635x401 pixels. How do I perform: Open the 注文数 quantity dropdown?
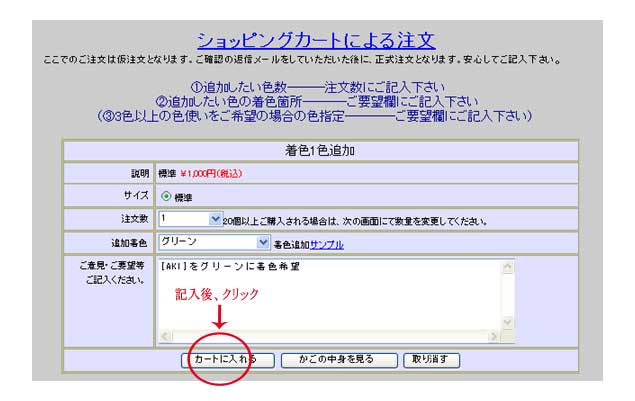tap(190, 219)
